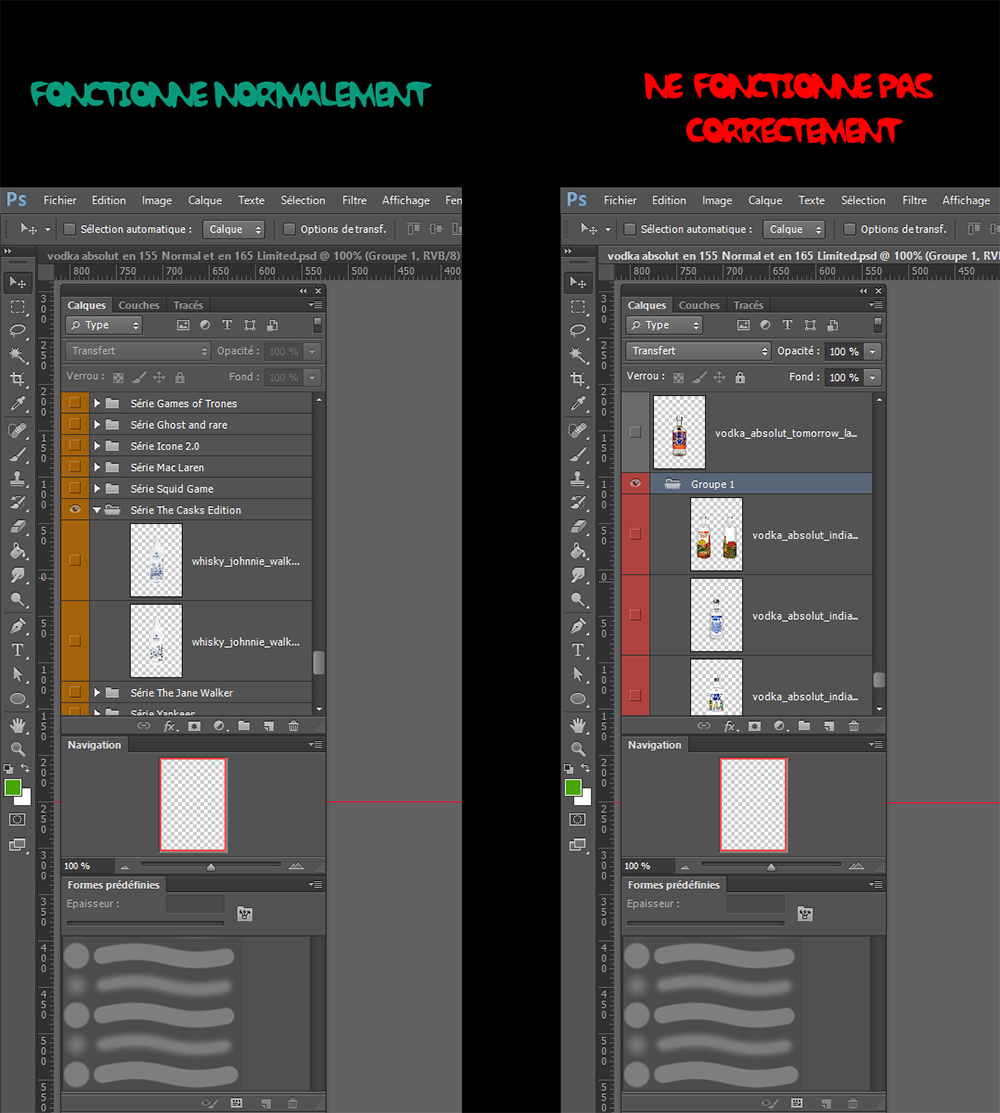Open the Calque dropdown in left options bar
This screenshot has height=1113, width=1000.
tap(234, 229)
